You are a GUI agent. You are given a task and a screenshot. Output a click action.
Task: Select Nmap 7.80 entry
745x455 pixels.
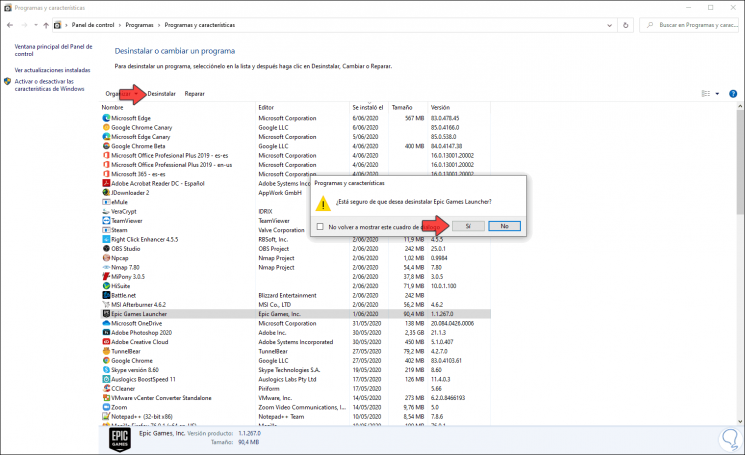[125, 267]
